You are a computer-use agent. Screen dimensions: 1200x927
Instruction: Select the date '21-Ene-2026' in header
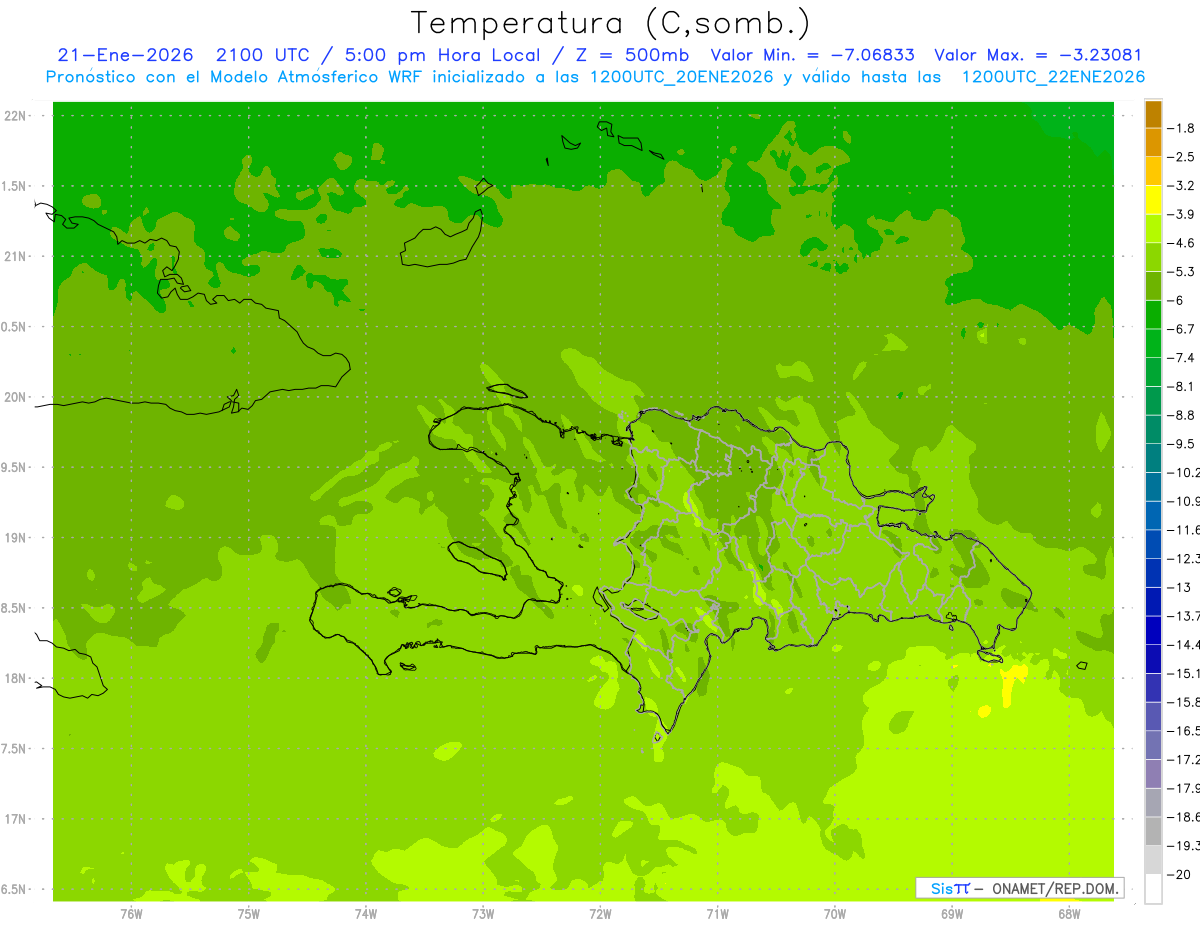pos(125,55)
